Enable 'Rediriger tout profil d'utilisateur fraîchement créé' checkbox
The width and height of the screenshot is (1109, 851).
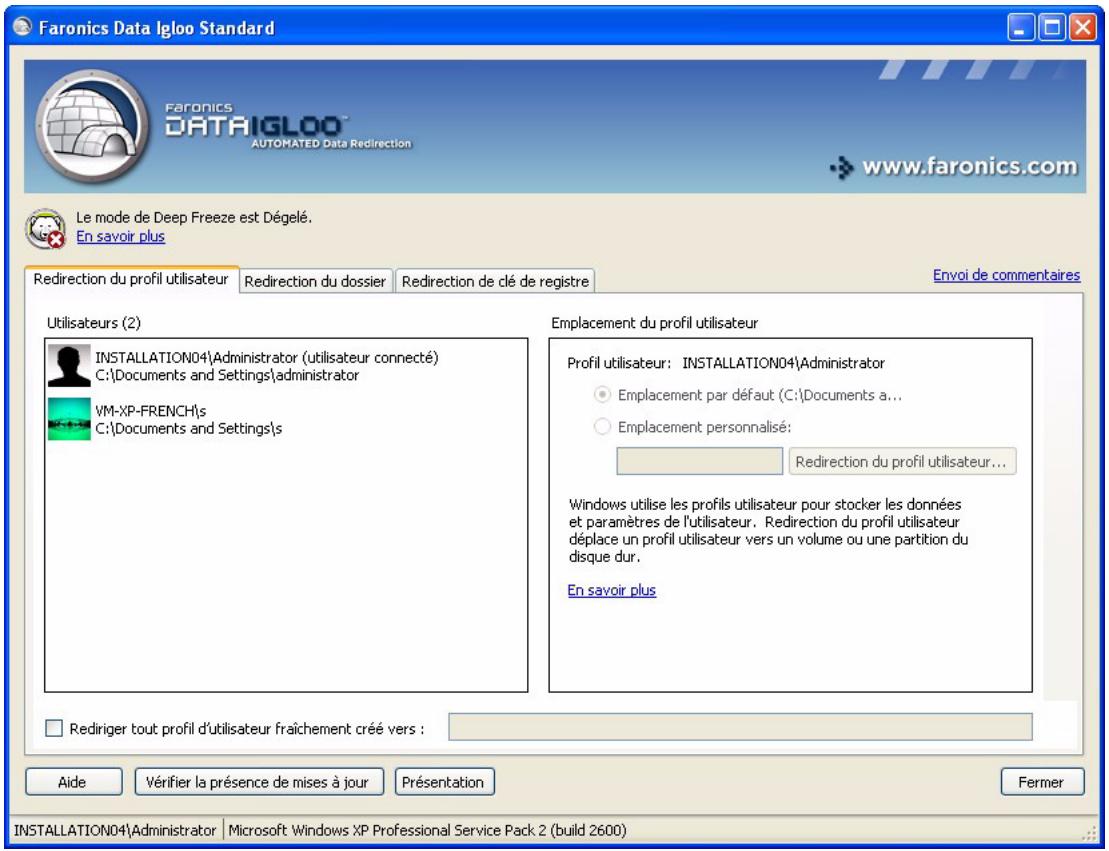pyautogui.click(x=54, y=728)
